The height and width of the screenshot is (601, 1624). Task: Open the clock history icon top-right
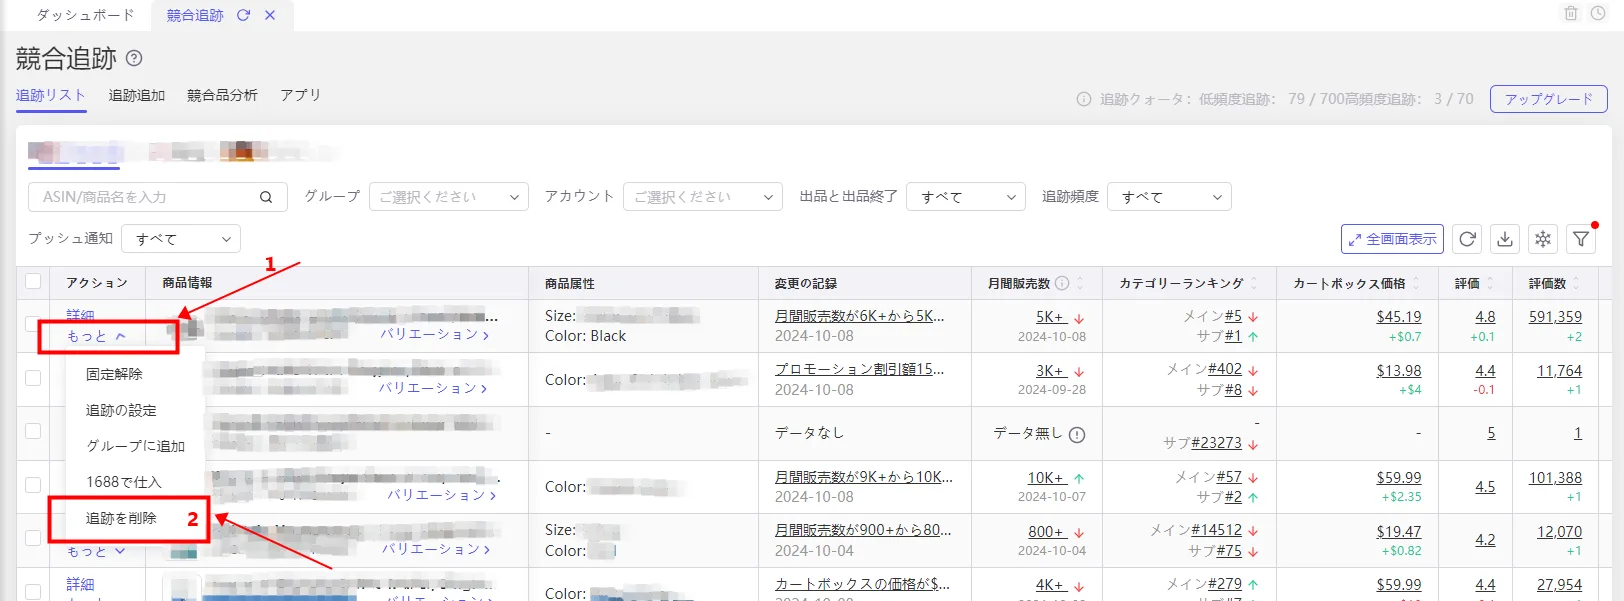coord(1598,13)
